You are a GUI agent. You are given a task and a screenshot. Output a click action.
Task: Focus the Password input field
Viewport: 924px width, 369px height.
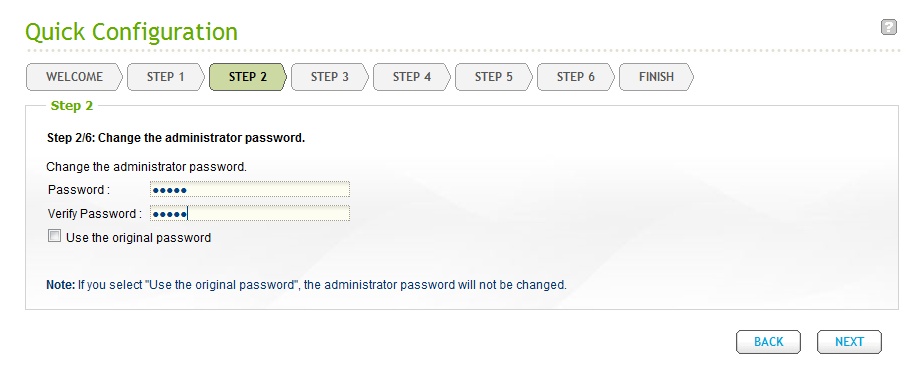[249, 190]
